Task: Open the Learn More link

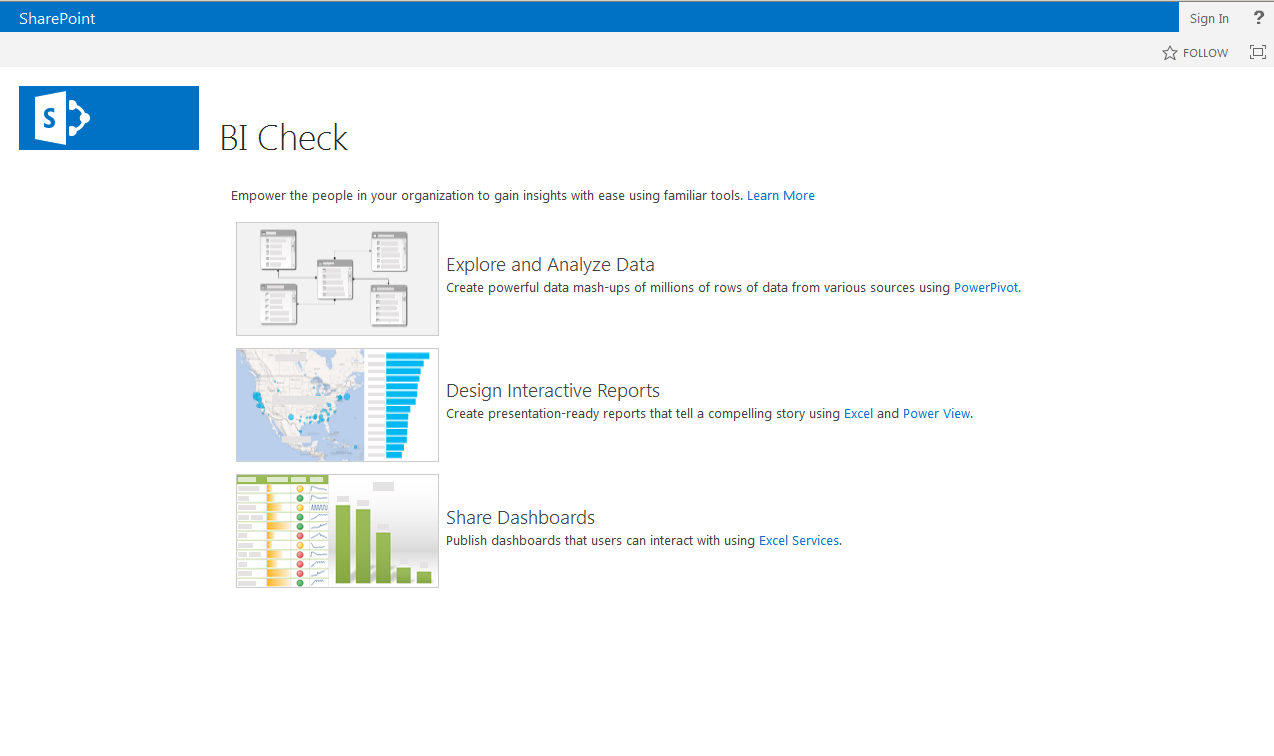Action: (780, 195)
